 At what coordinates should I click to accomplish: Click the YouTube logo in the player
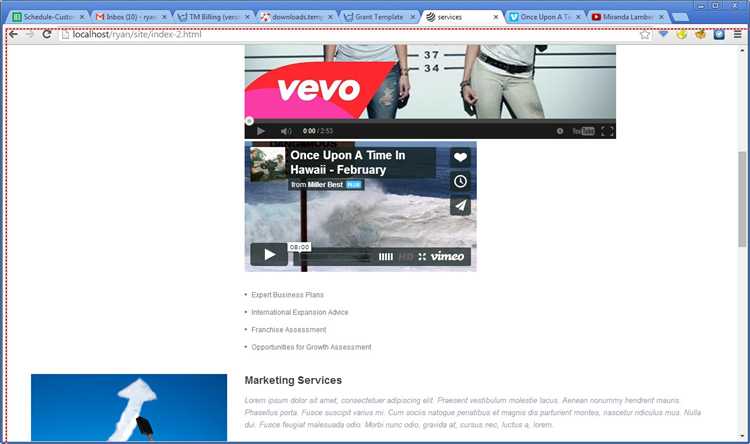[583, 131]
